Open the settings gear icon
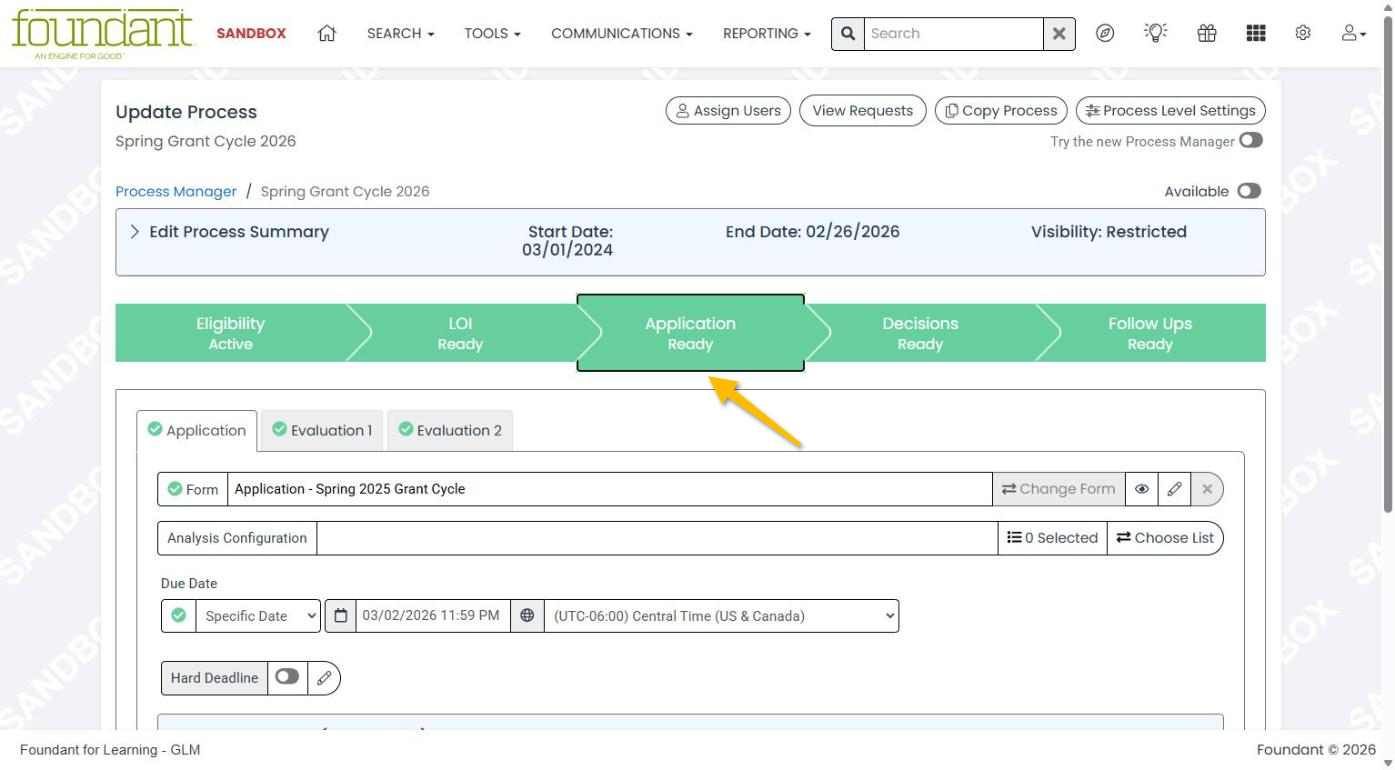Image resolution: width=1395 pixels, height=770 pixels. click(1303, 33)
